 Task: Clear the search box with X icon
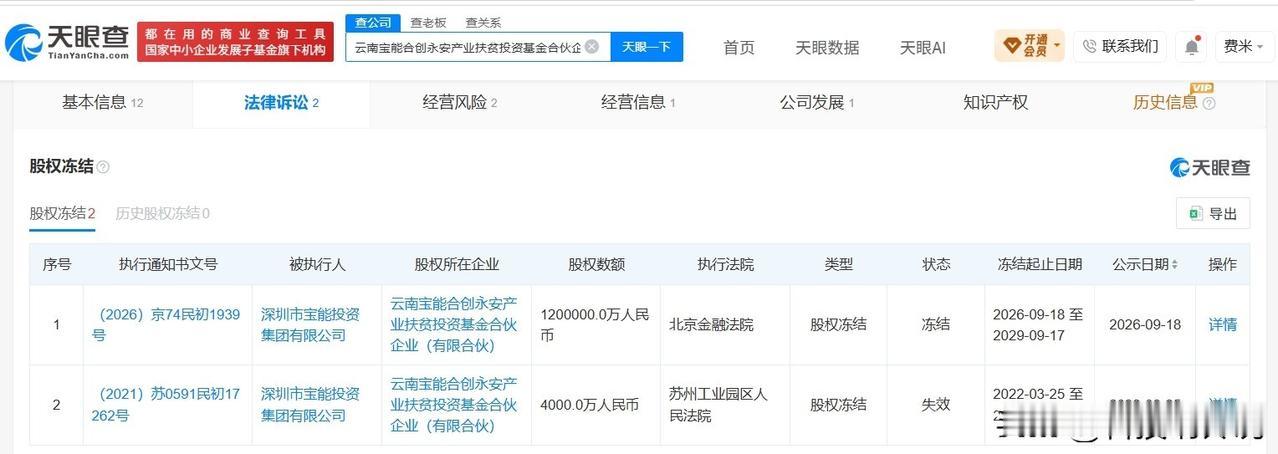coord(592,46)
